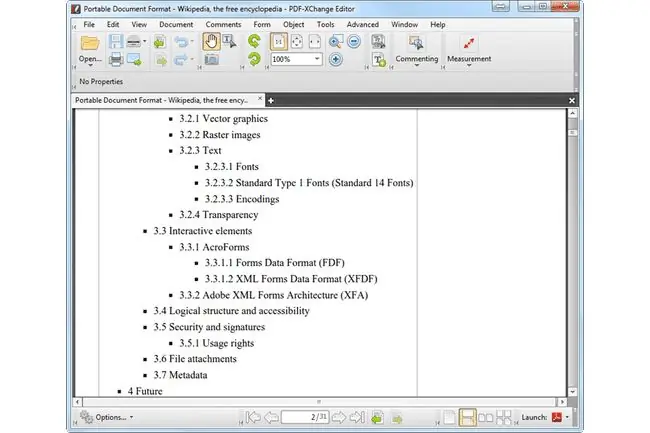Image resolution: width=650 pixels, height=433 pixels.
Task: Click the Fit Page icon
Action: 297,41
